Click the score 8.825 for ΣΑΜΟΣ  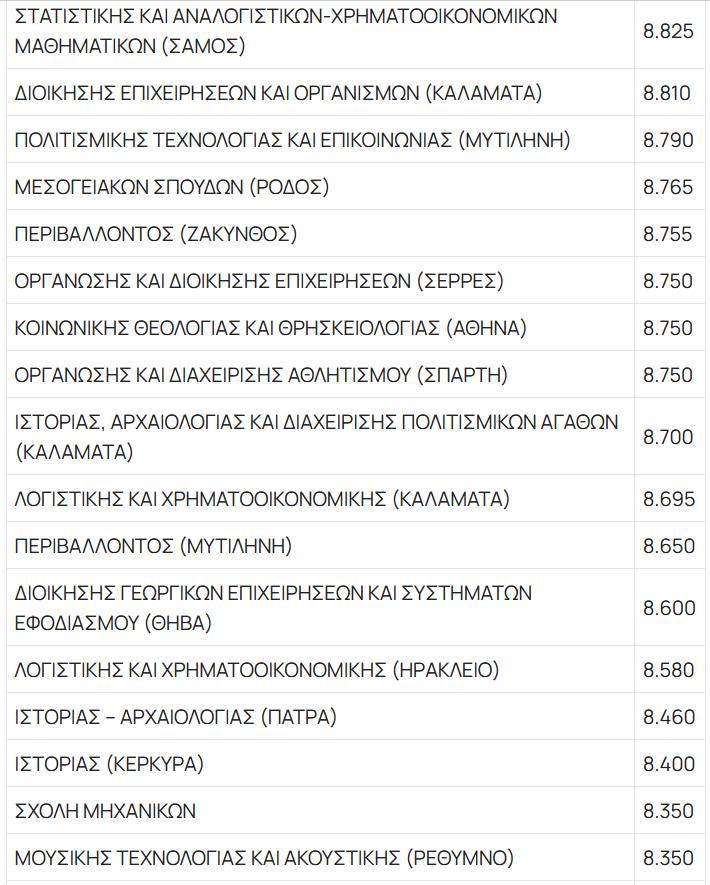pos(668,31)
